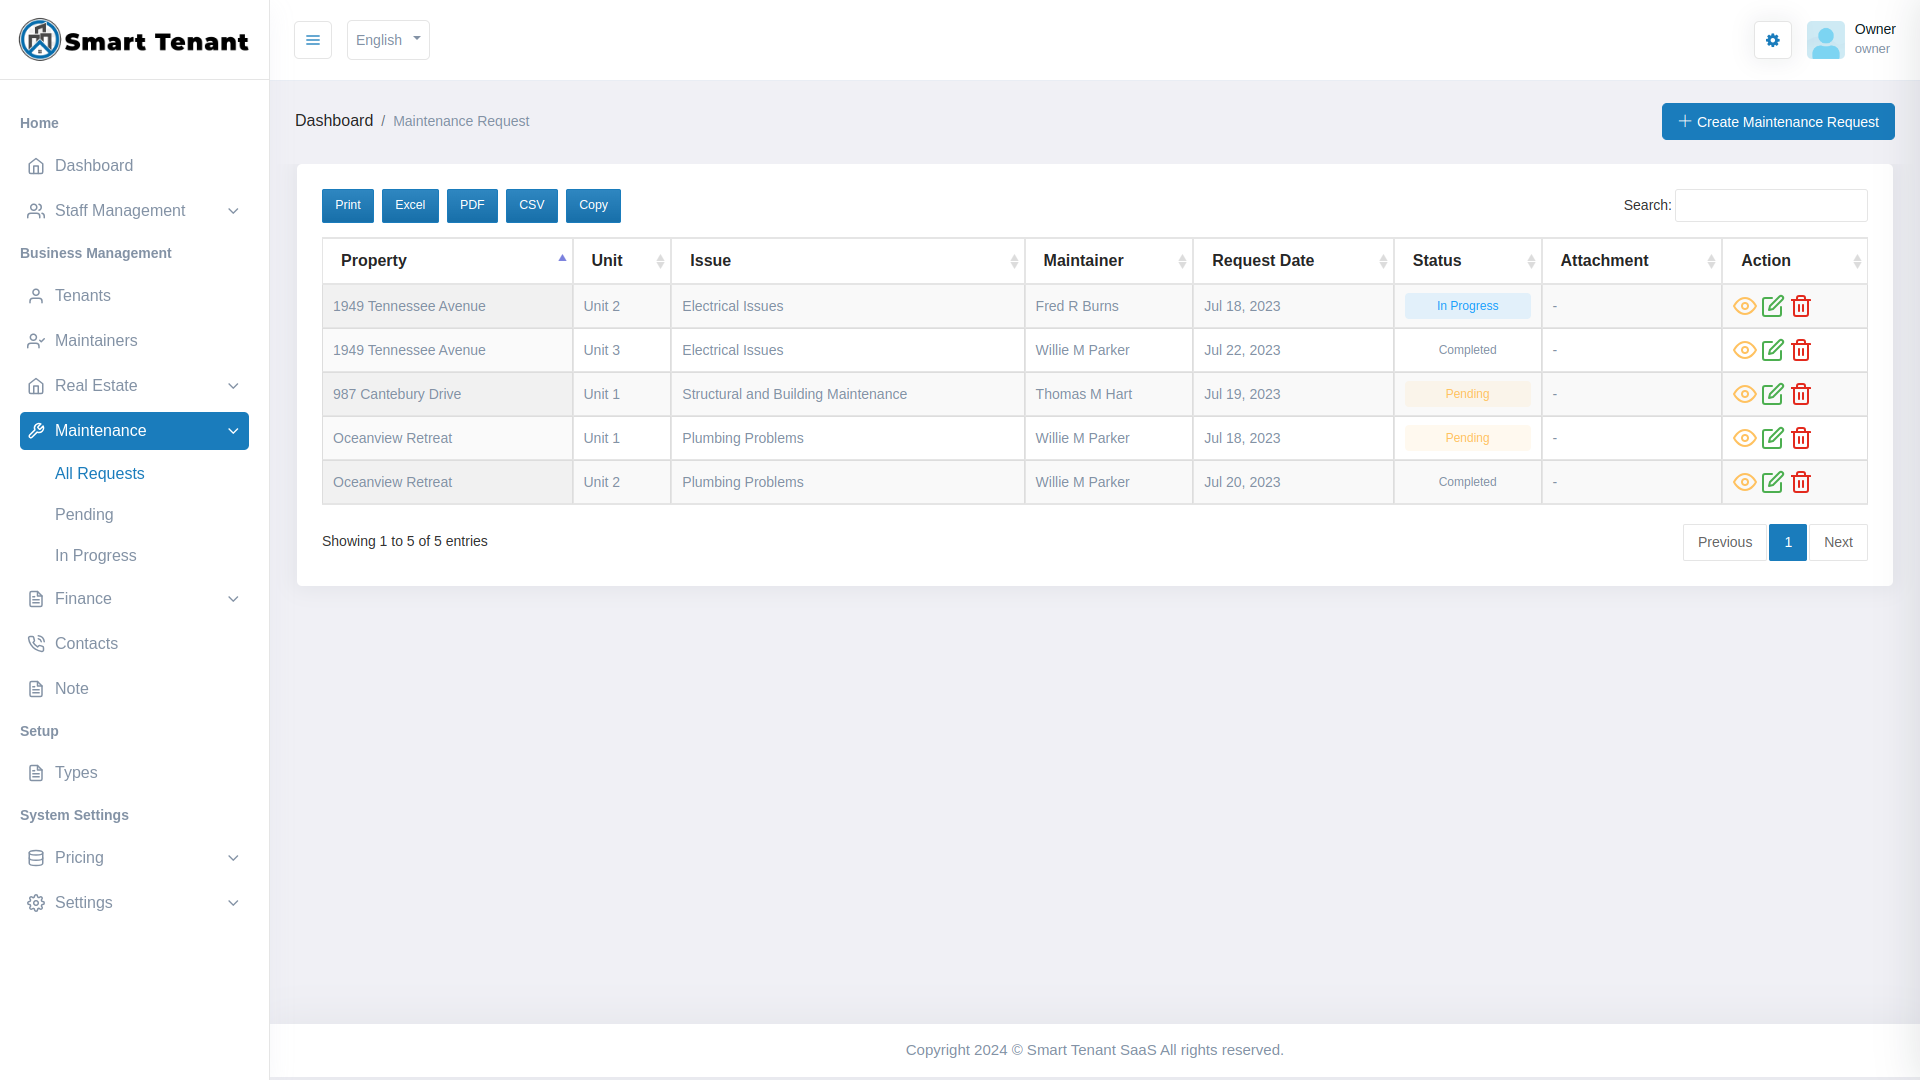
Task: Click the view eye icon for the Pending Plumbing request
Action: click(1745, 438)
